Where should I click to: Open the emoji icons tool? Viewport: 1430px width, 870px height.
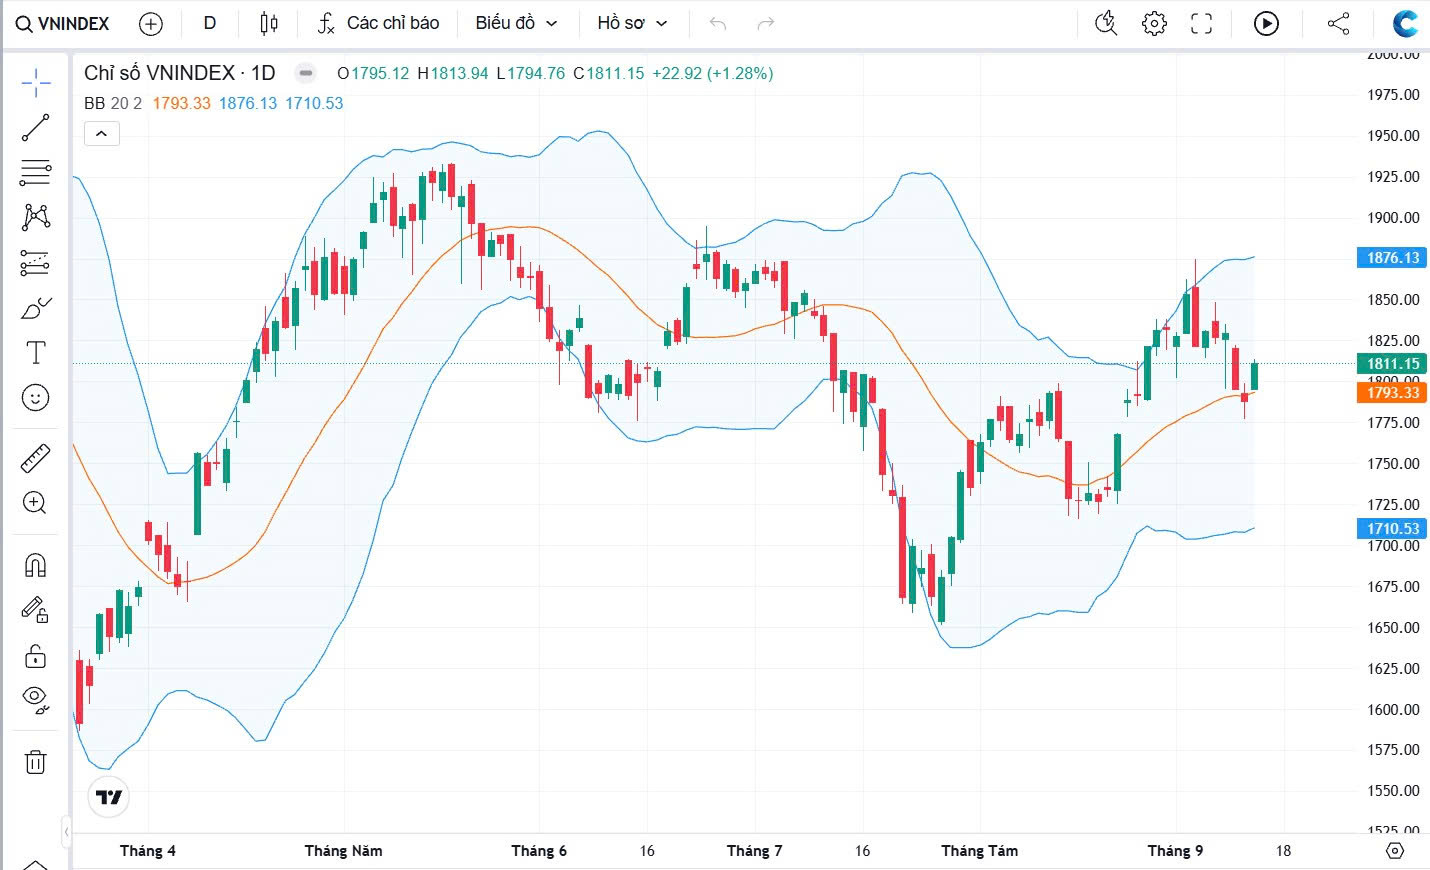pos(35,398)
